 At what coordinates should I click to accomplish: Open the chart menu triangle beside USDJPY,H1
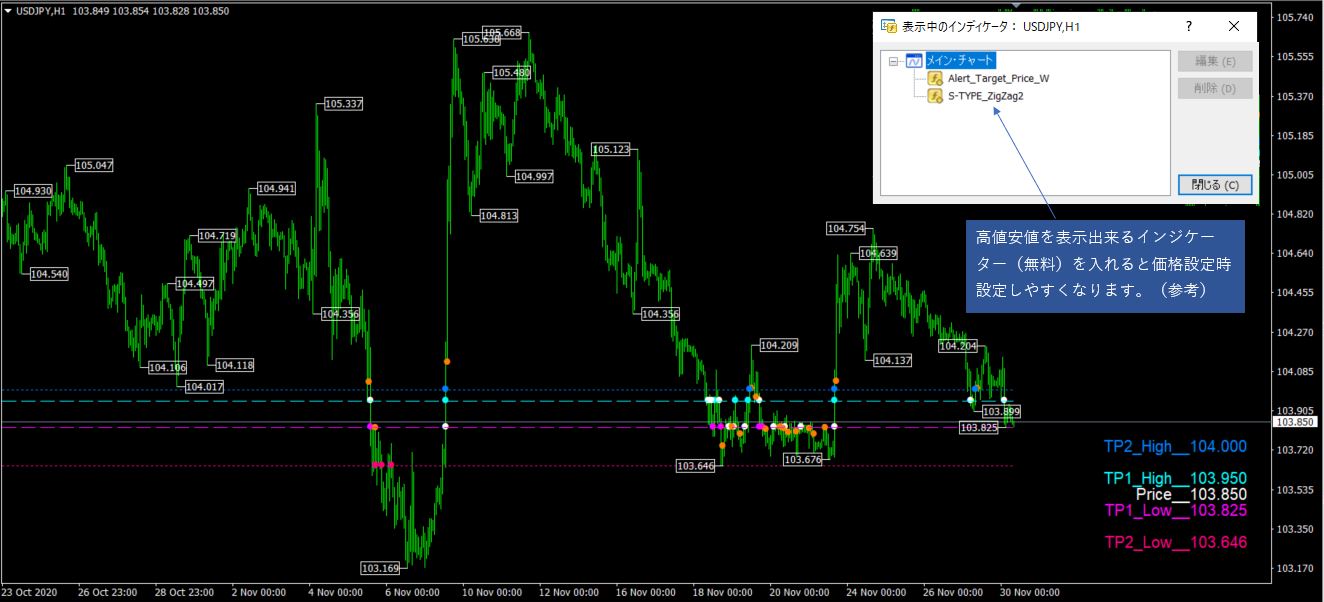click(x=8, y=10)
